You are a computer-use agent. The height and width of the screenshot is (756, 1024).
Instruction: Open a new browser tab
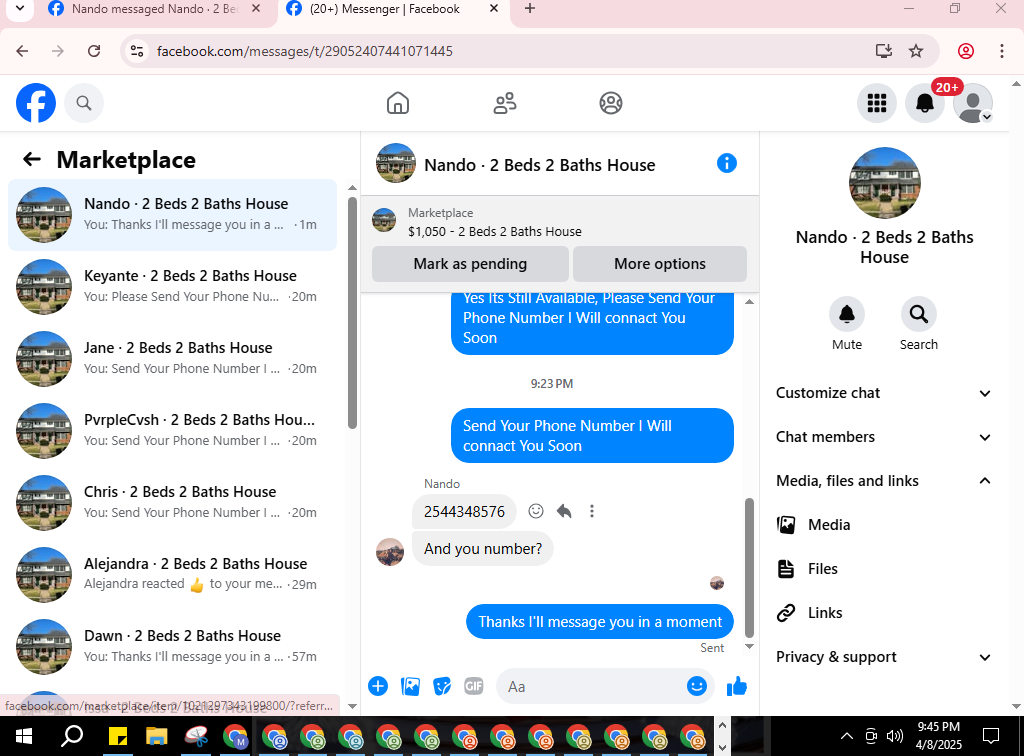tap(530, 9)
